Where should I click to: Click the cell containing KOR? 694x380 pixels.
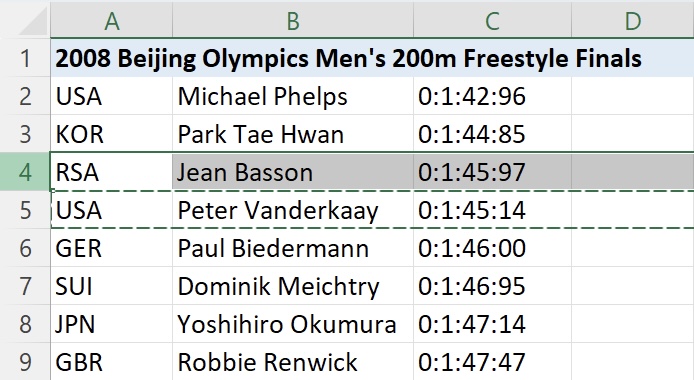point(112,134)
